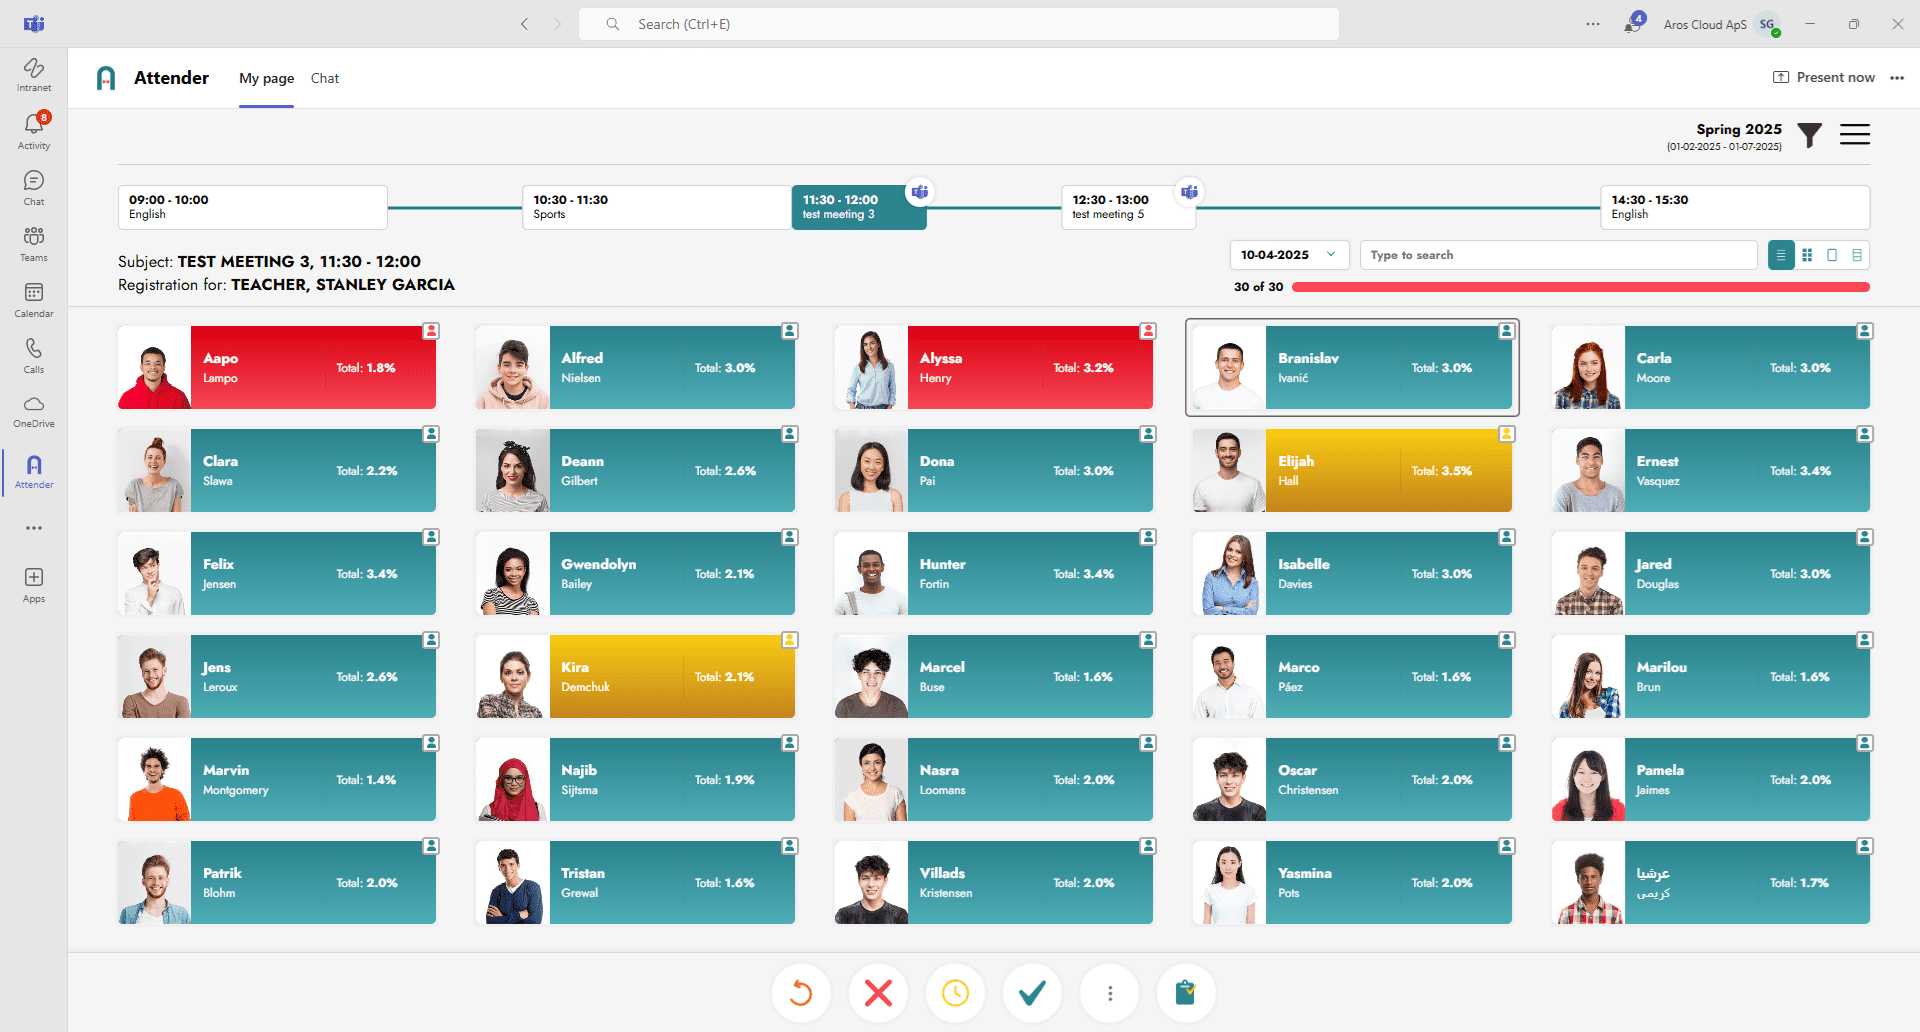Expand the hamburger menu near Spring 2025
Viewport: 1920px width, 1032px height.
[1855, 134]
